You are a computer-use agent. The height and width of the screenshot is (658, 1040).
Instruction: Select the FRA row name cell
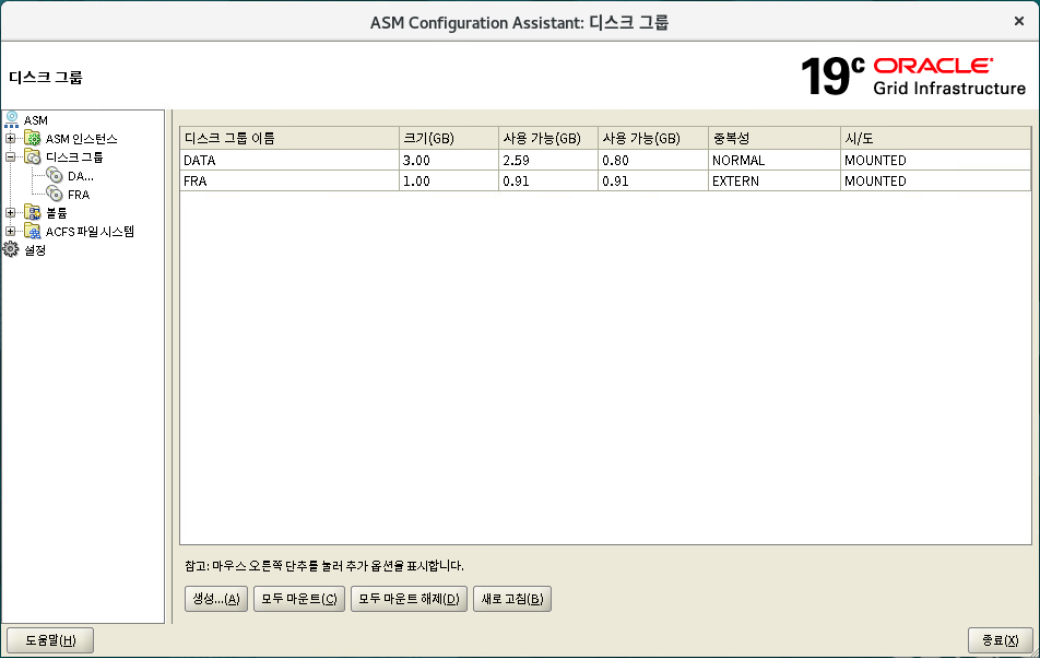289,181
